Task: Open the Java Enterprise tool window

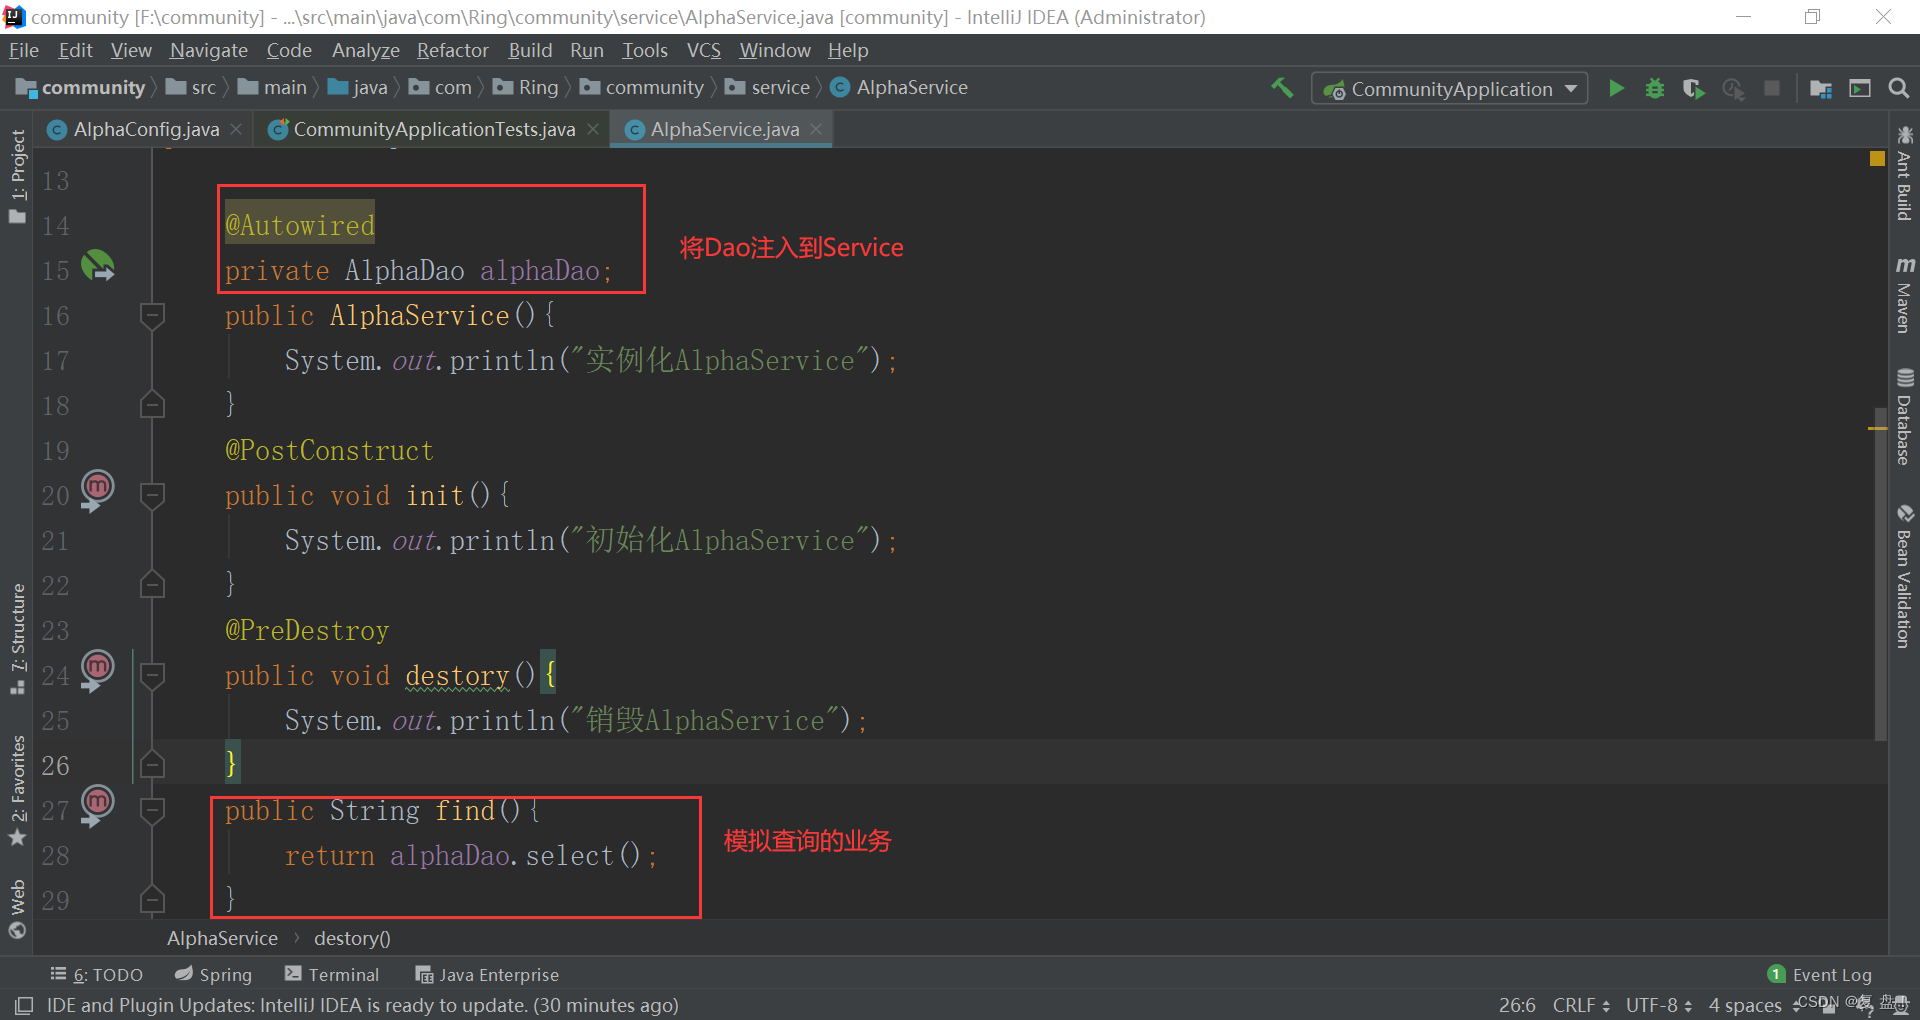Action: tap(487, 974)
